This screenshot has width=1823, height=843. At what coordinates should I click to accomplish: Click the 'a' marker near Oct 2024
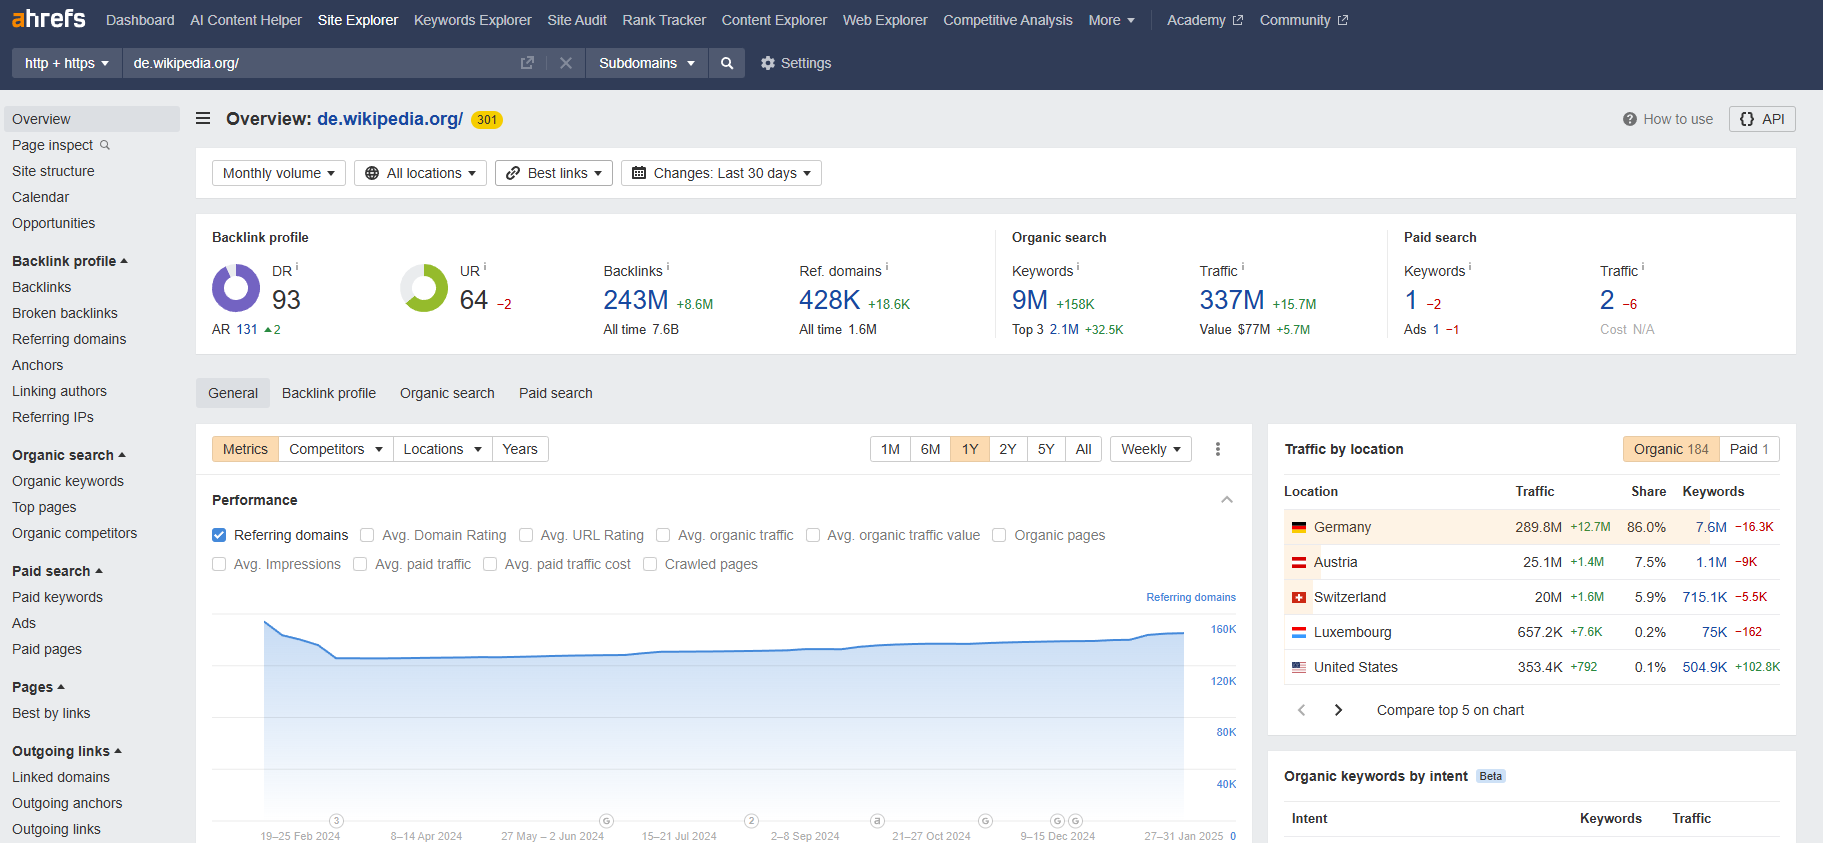click(877, 820)
